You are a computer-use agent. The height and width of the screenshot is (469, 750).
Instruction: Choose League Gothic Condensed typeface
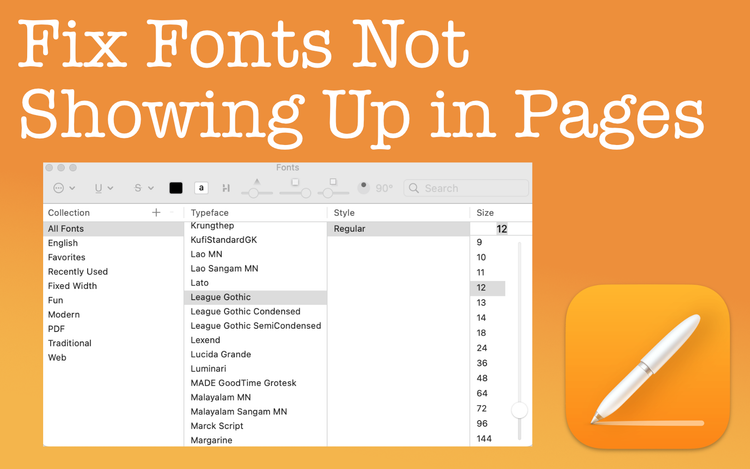(x=255, y=311)
